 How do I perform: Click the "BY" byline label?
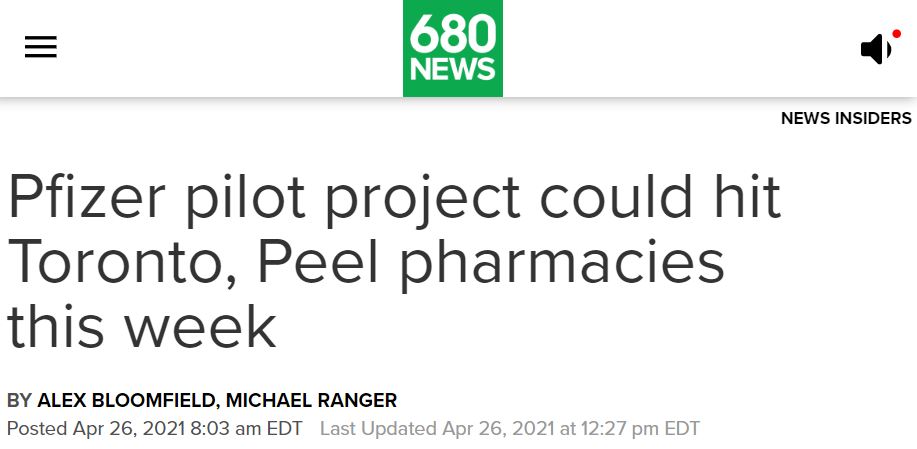click(19, 401)
